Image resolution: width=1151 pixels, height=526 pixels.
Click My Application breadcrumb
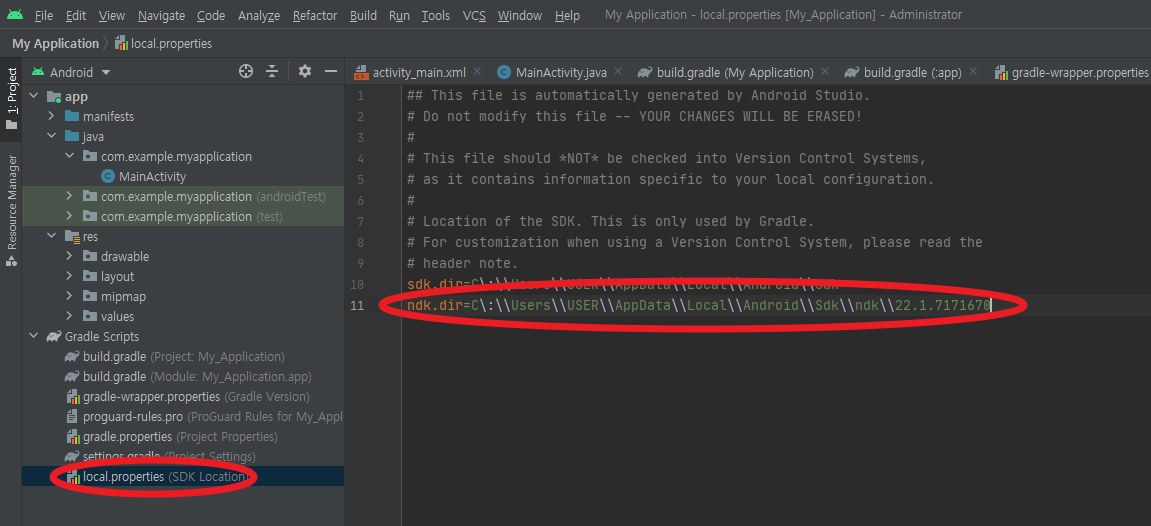pyautogui.click(x=55, y=43)
